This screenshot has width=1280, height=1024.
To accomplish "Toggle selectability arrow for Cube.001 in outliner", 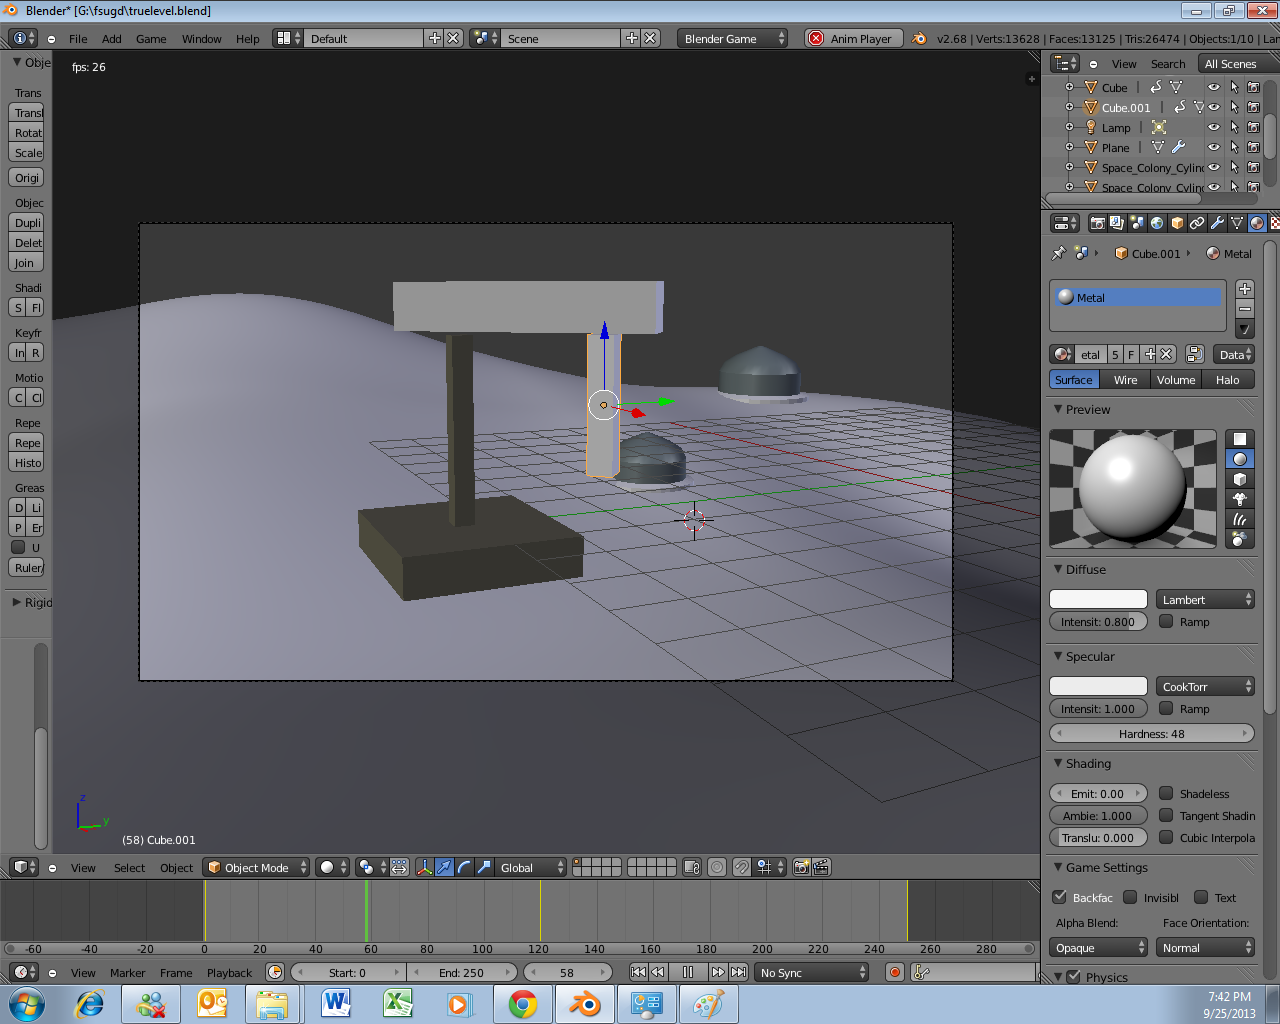I will 1234,107.
